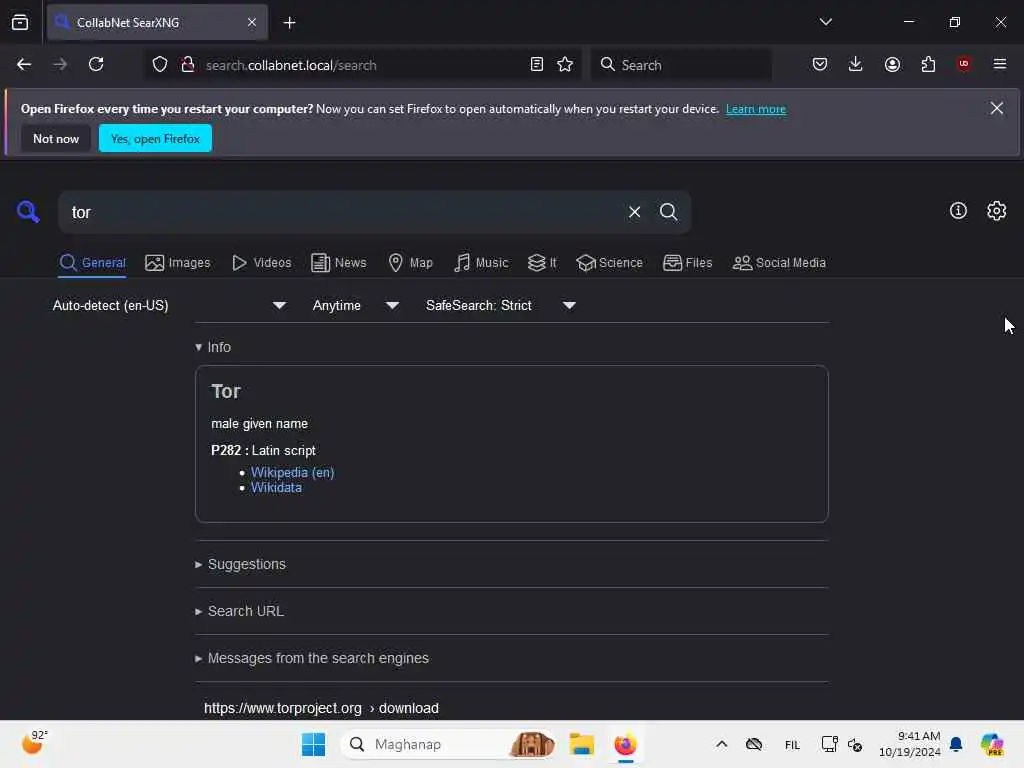This screenshot has height=768, width=1024.
Task: Click the SearXNG magnifier logo
Action: (x=28, y=212)
